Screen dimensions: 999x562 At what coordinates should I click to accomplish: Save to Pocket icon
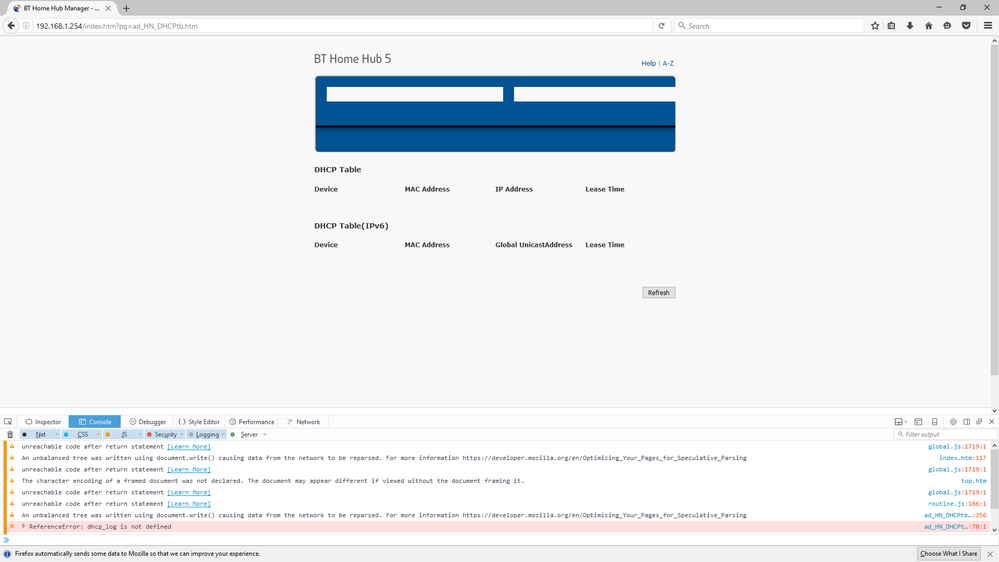click(966, 25)
